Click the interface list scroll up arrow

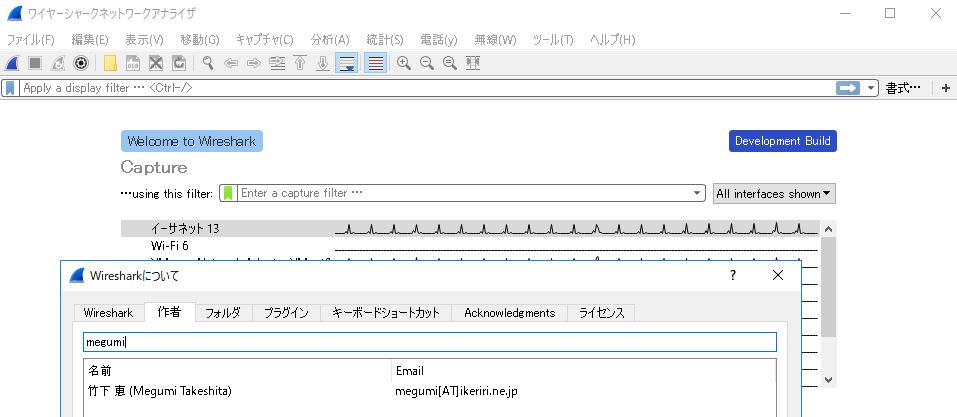point(828,229)
